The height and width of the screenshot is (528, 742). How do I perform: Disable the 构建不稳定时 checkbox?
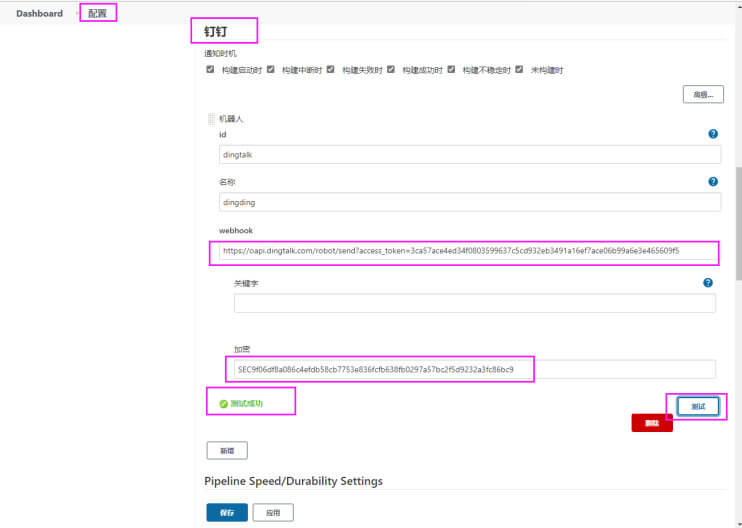pos(451,70)
